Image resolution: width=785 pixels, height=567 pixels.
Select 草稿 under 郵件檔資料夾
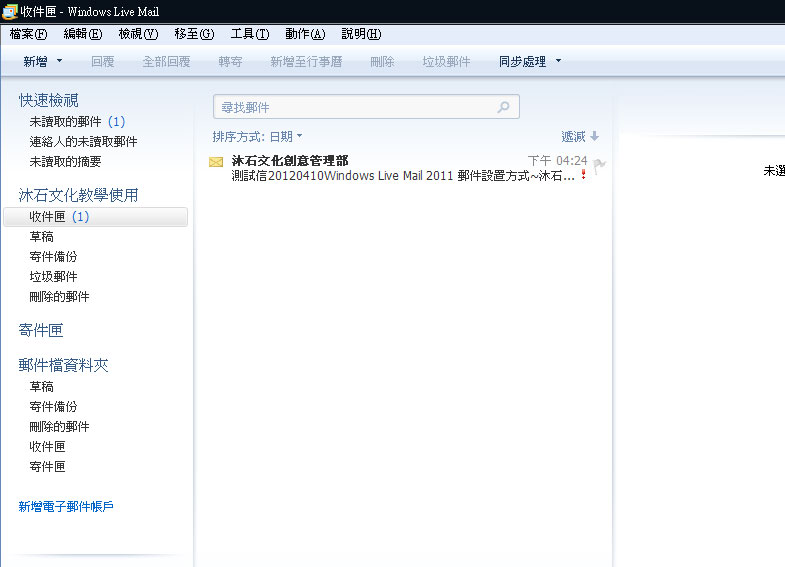tap(41, 387)
